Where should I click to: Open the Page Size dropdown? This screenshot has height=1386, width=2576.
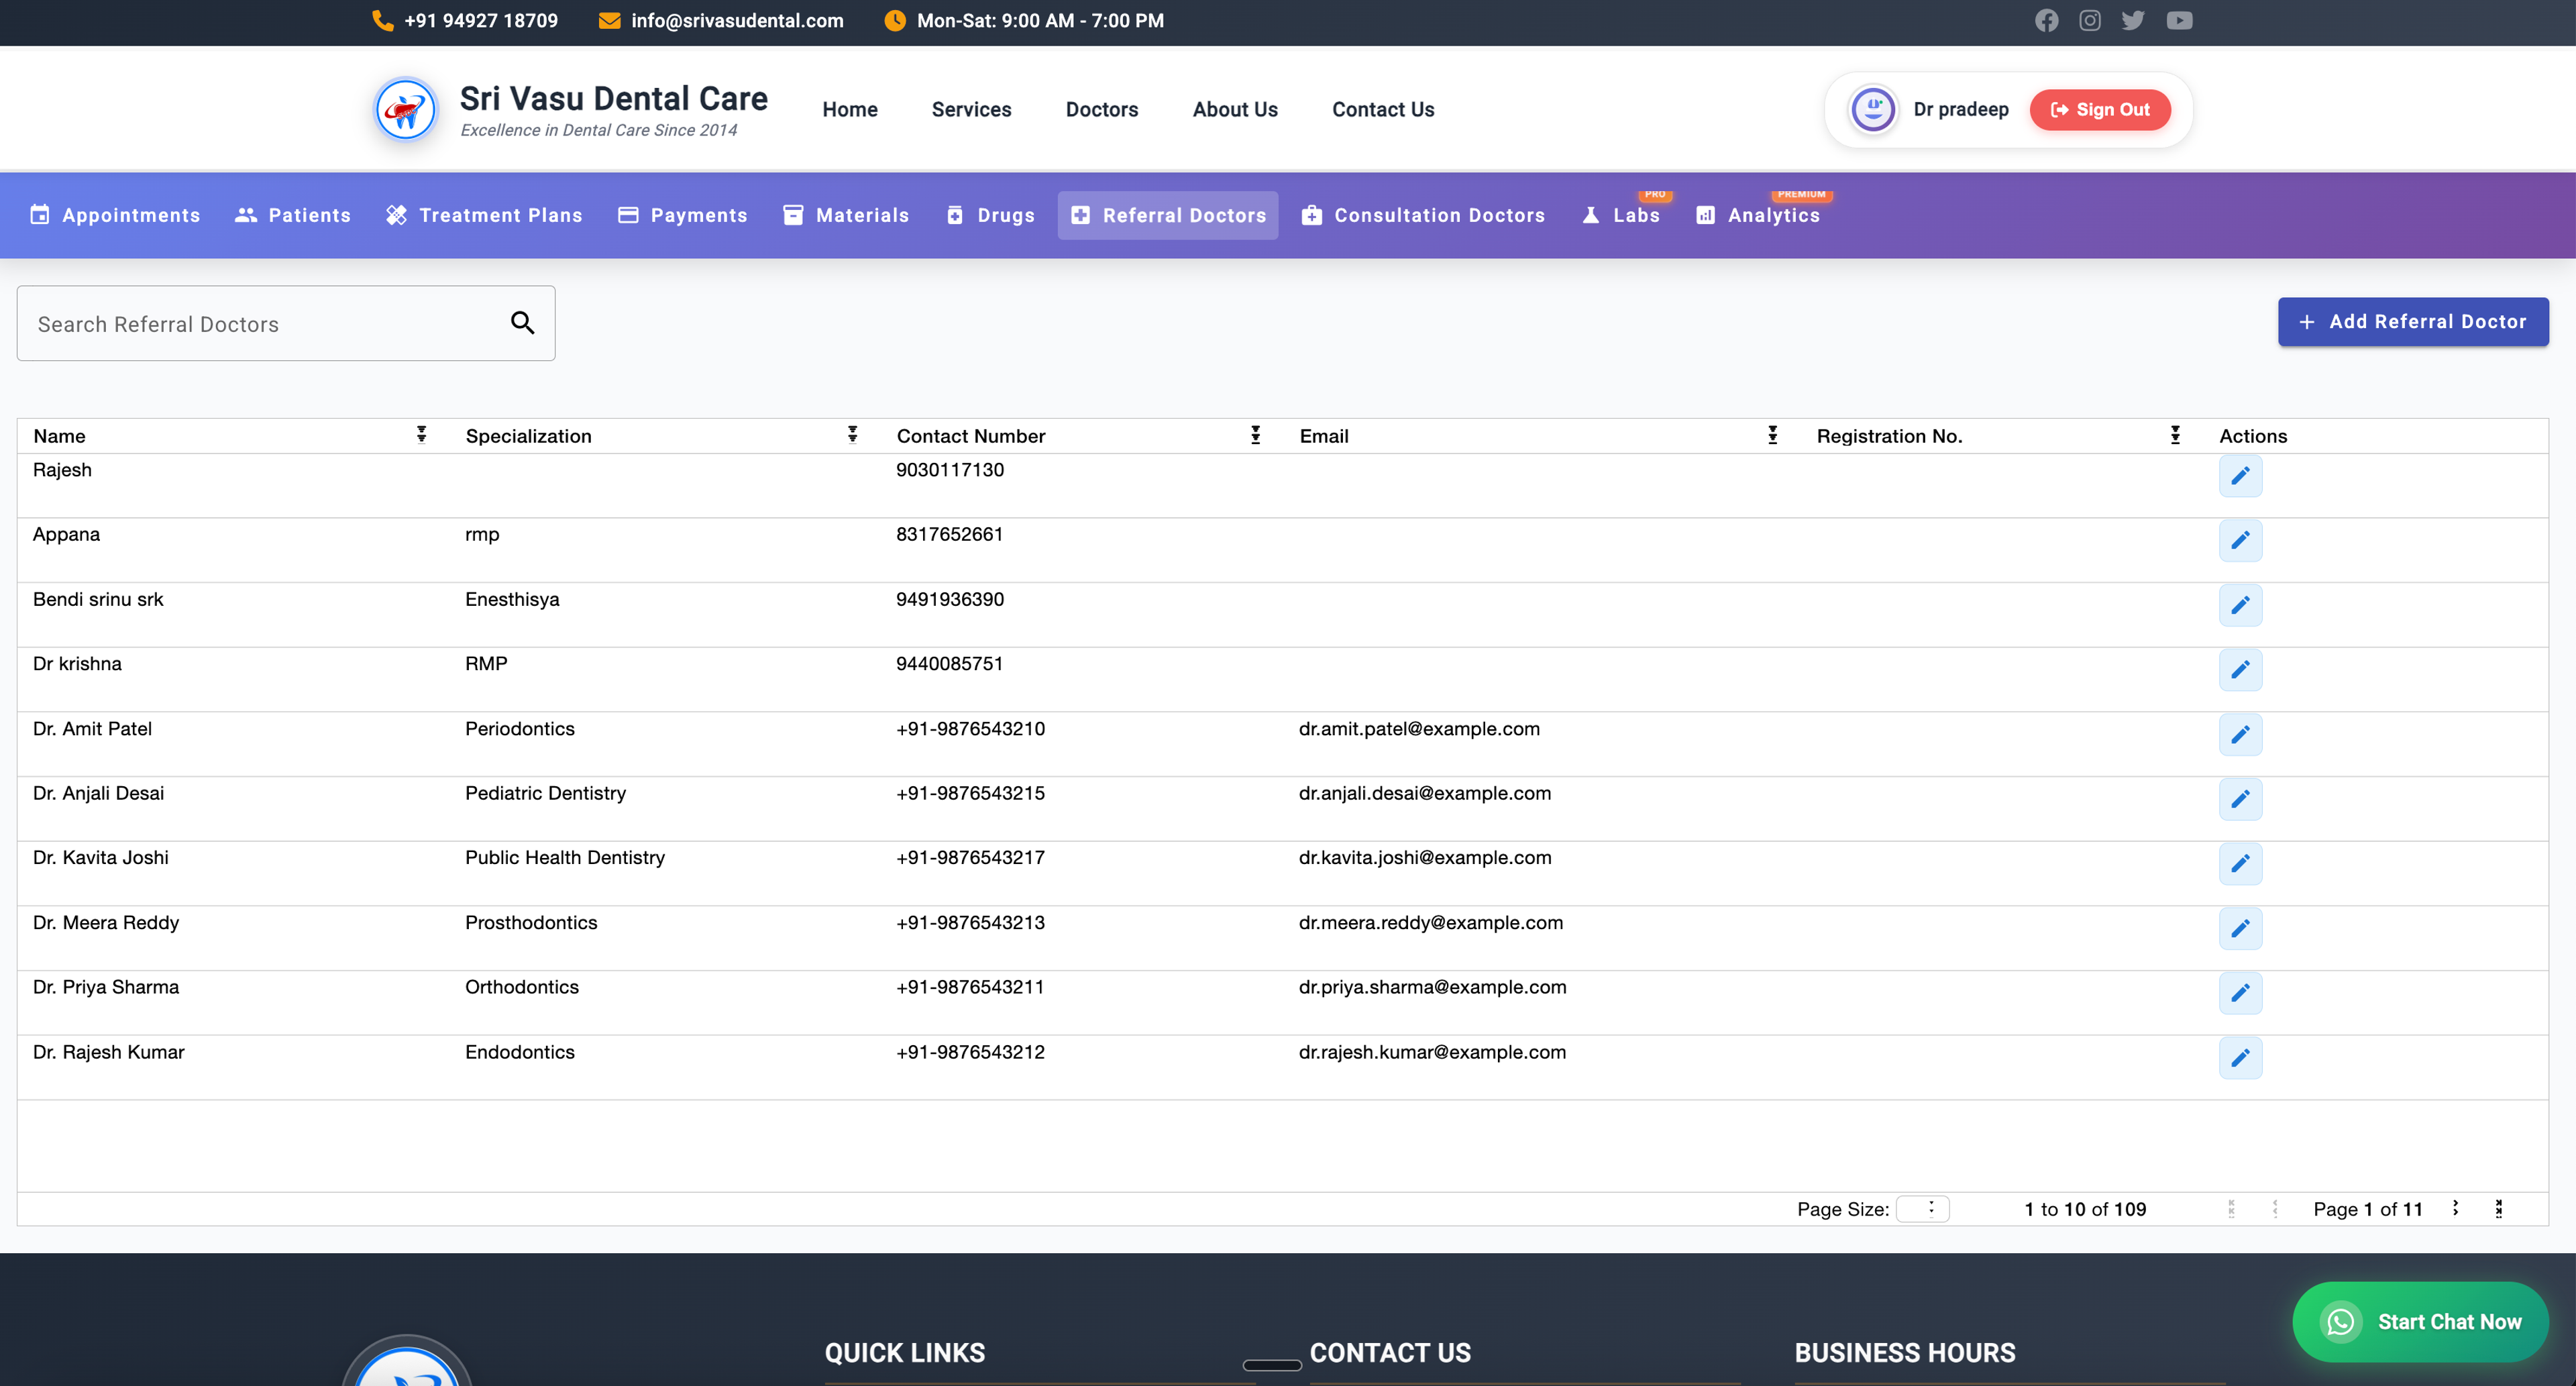click(x=1922, y=1208)
